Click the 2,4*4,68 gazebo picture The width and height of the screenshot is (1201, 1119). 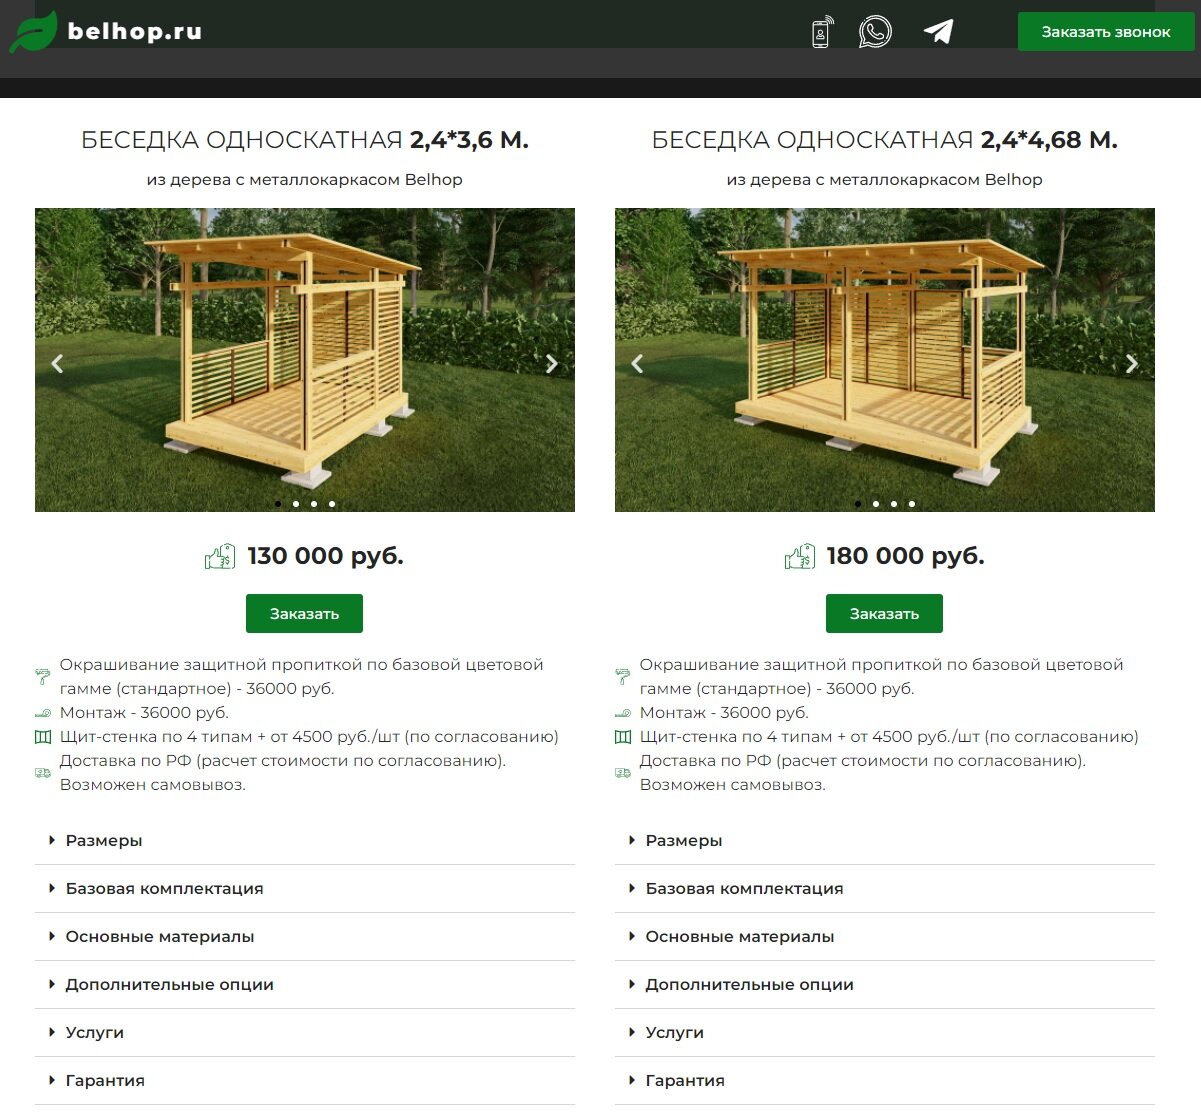click(885, 360)
